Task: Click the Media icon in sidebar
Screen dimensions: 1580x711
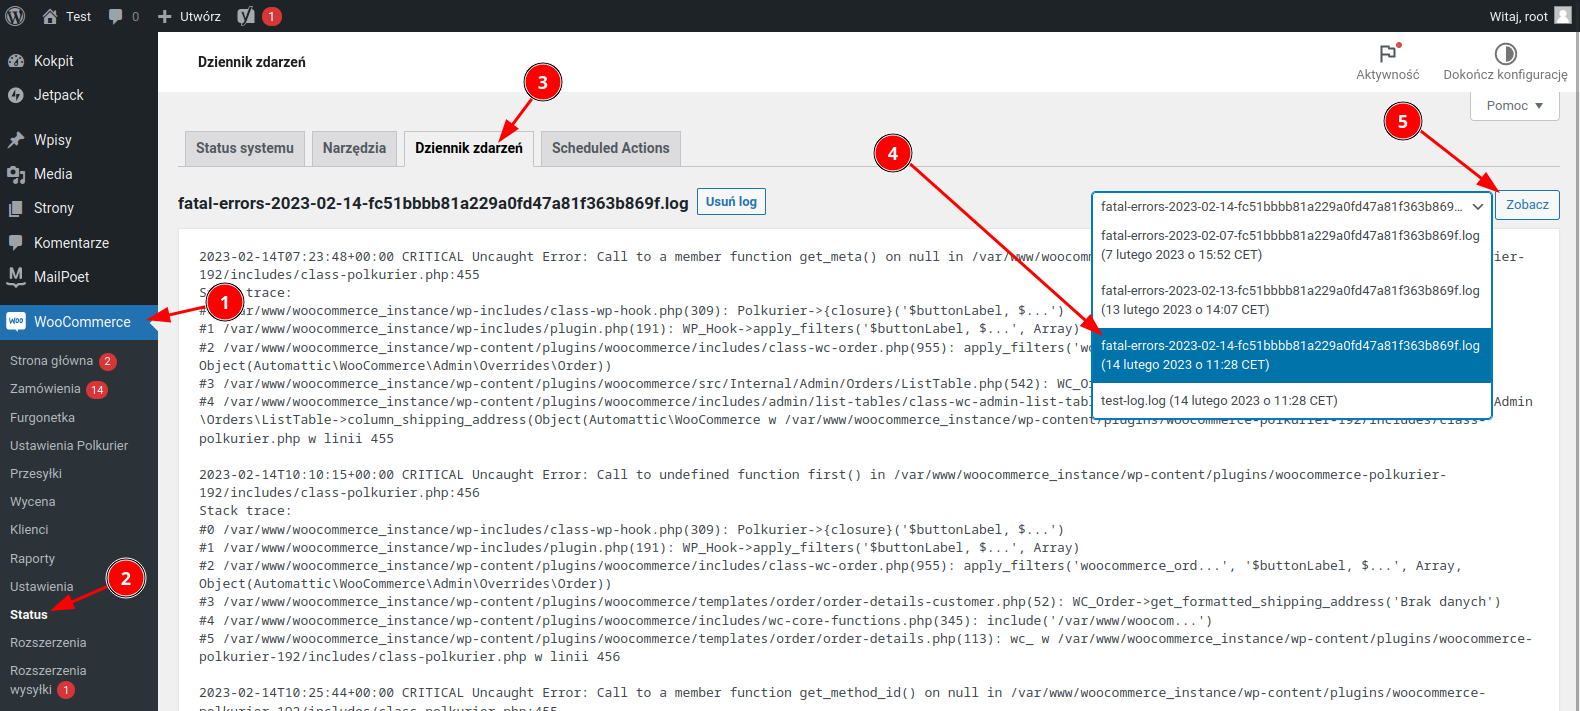Action: pos(16,174)
